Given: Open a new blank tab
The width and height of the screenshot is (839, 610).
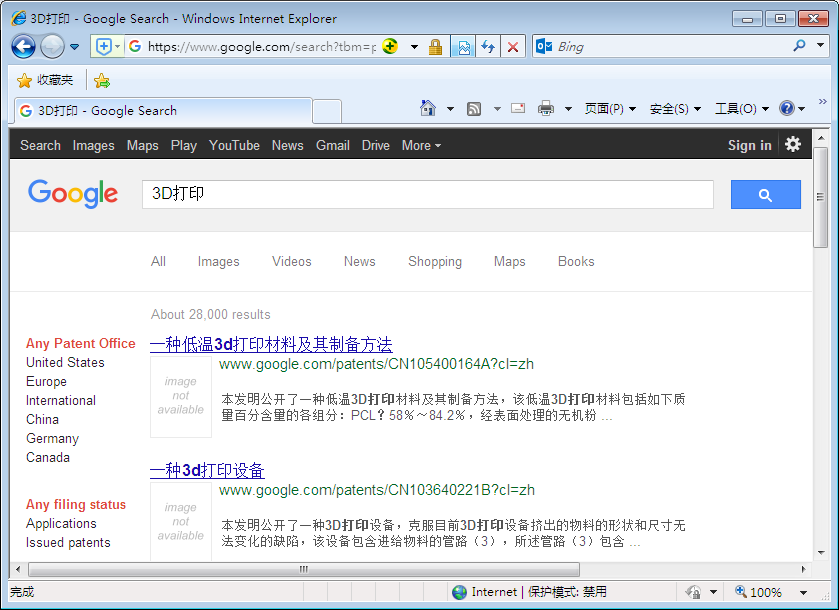Looking at the screenshot, I should [327, 111].
